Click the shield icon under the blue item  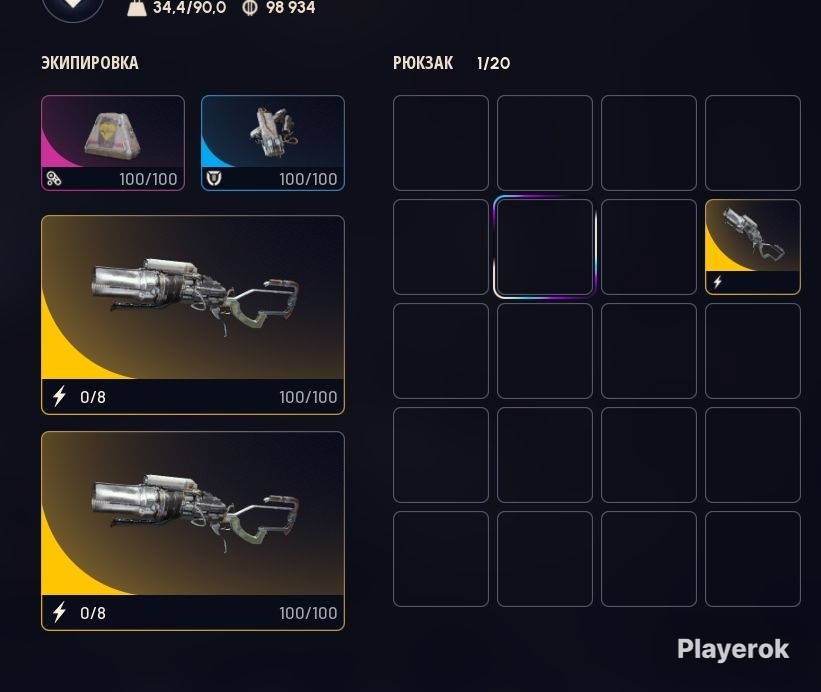pos(214,179)
